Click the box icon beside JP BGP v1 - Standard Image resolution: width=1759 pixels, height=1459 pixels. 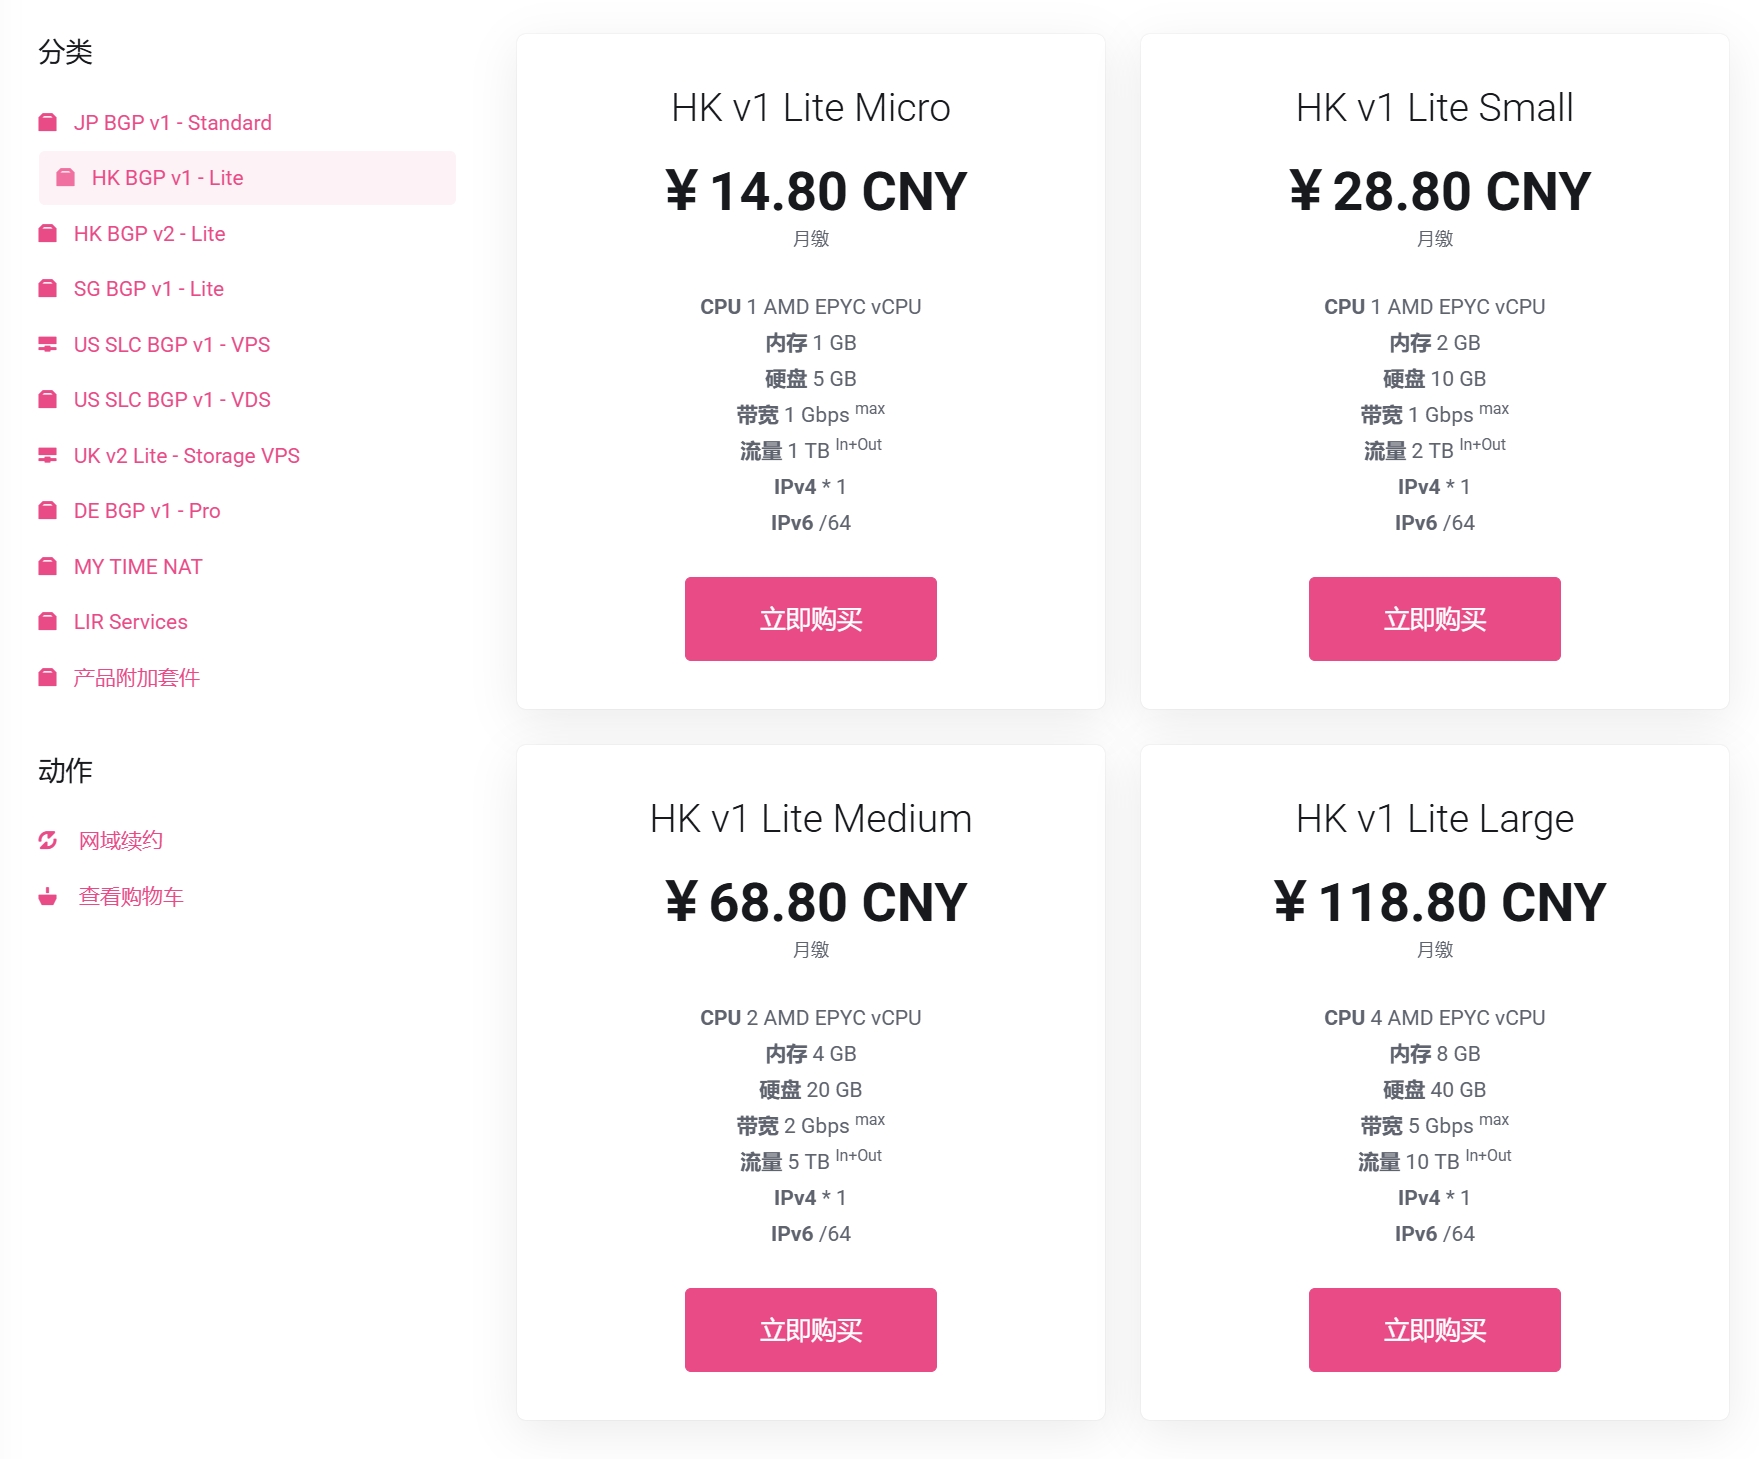click(x=47, y=123)
